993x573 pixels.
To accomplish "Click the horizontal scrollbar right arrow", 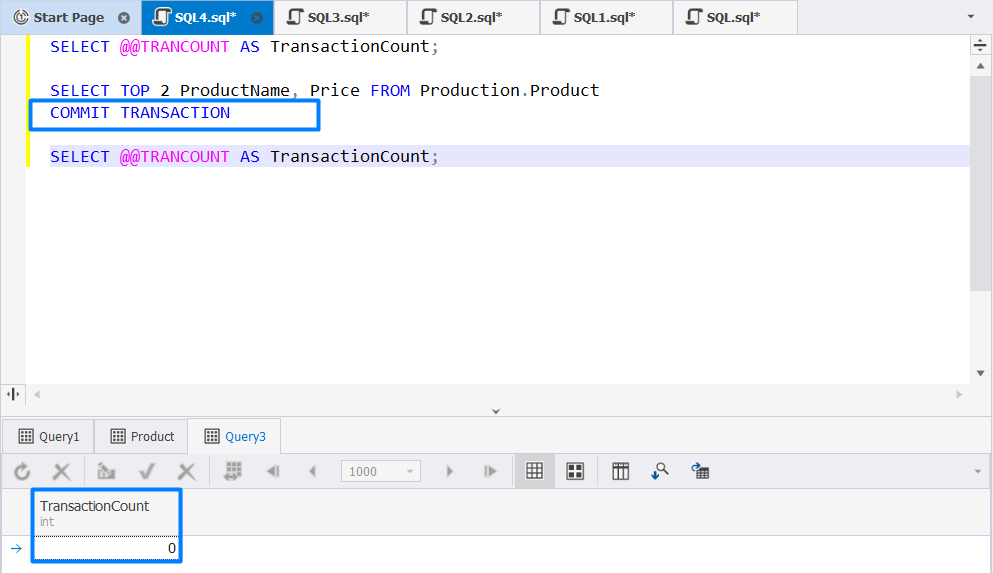I will pos(959,394).
